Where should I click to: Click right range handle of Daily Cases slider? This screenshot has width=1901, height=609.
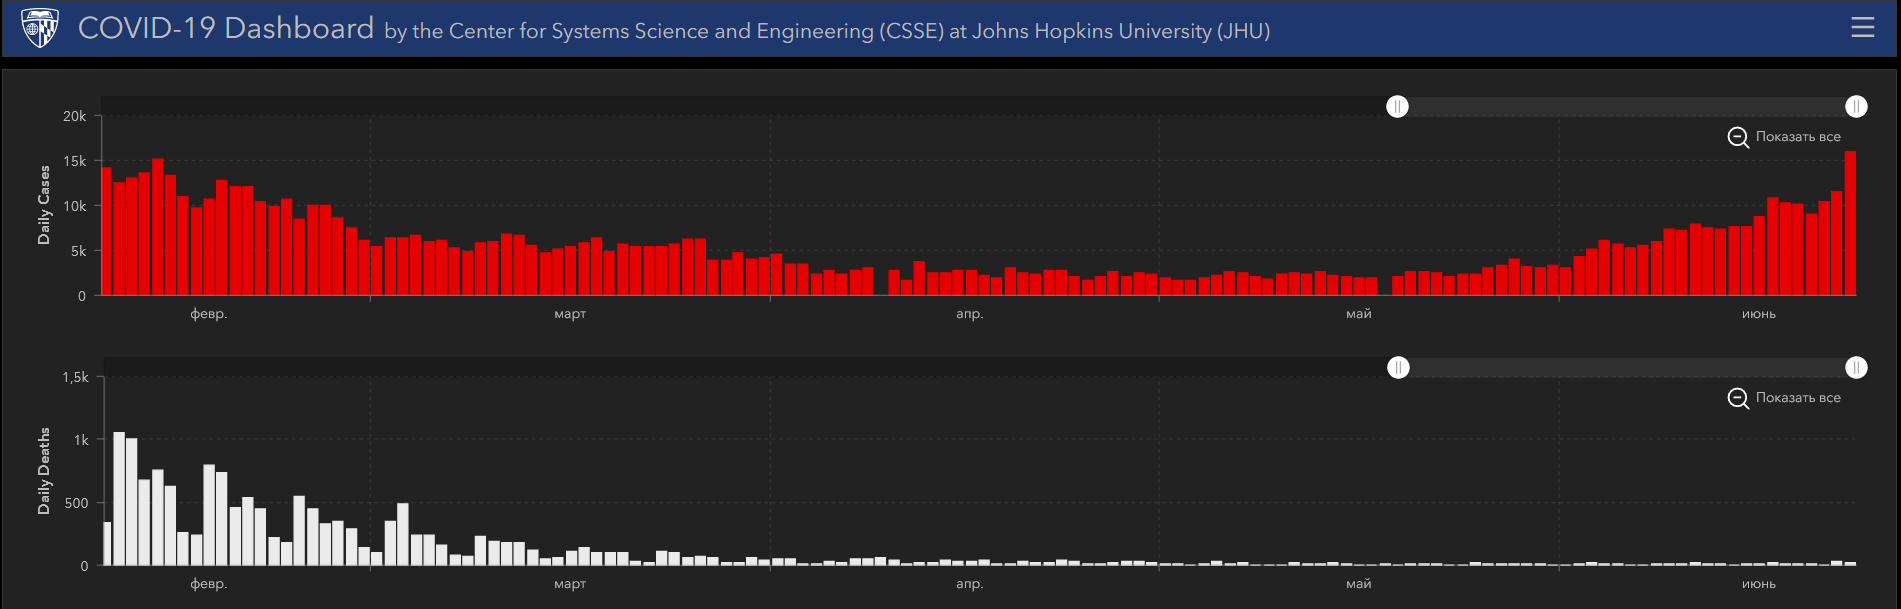(x=1856, y=107)
